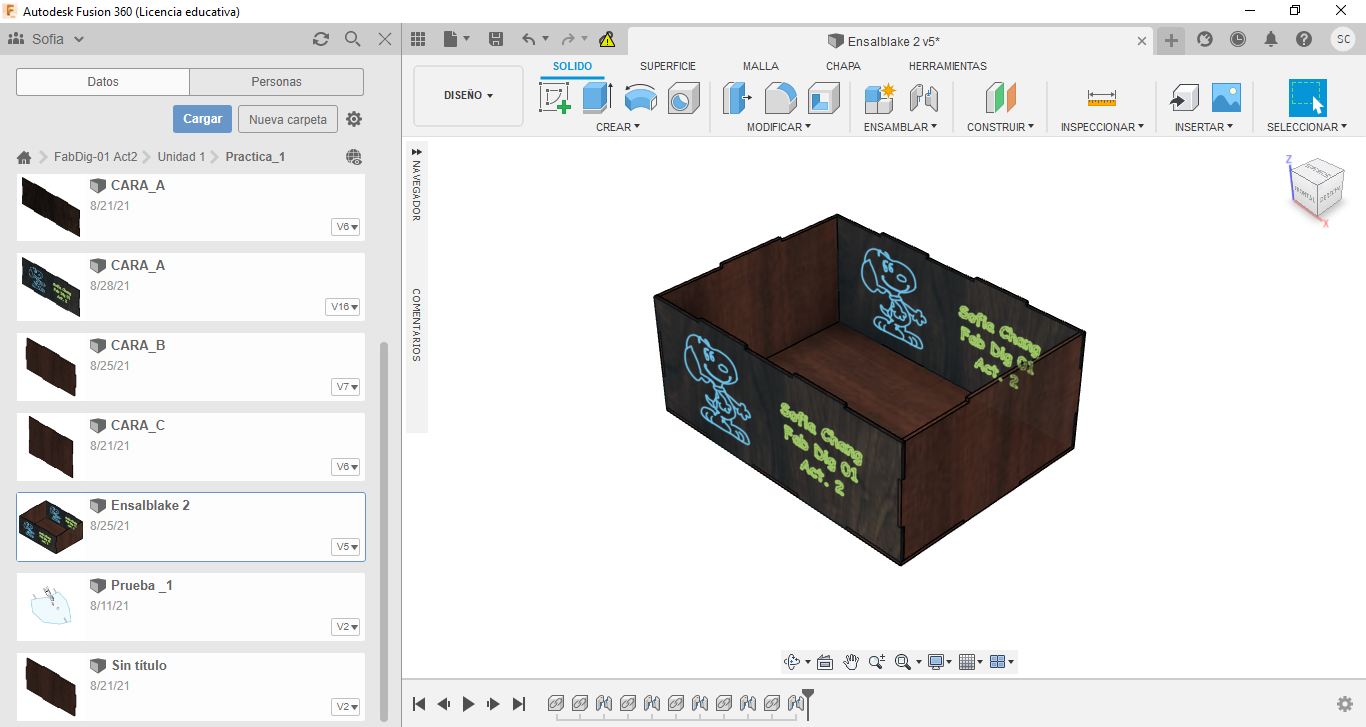Switch to the HERRAMIENTAS ribbon tab
This screenshot has width=1366, height=727.
(x=948, y=66)
